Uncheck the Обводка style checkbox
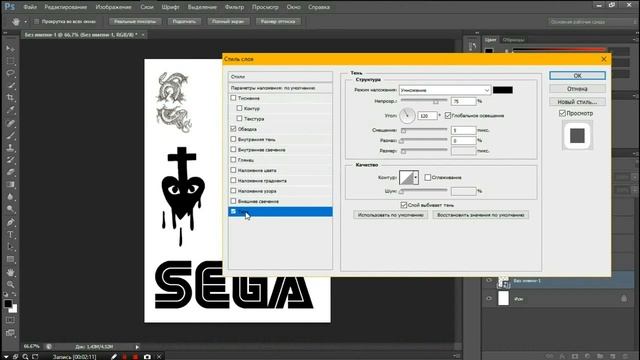Screen dimensions: 640x360 click(233, 129)
